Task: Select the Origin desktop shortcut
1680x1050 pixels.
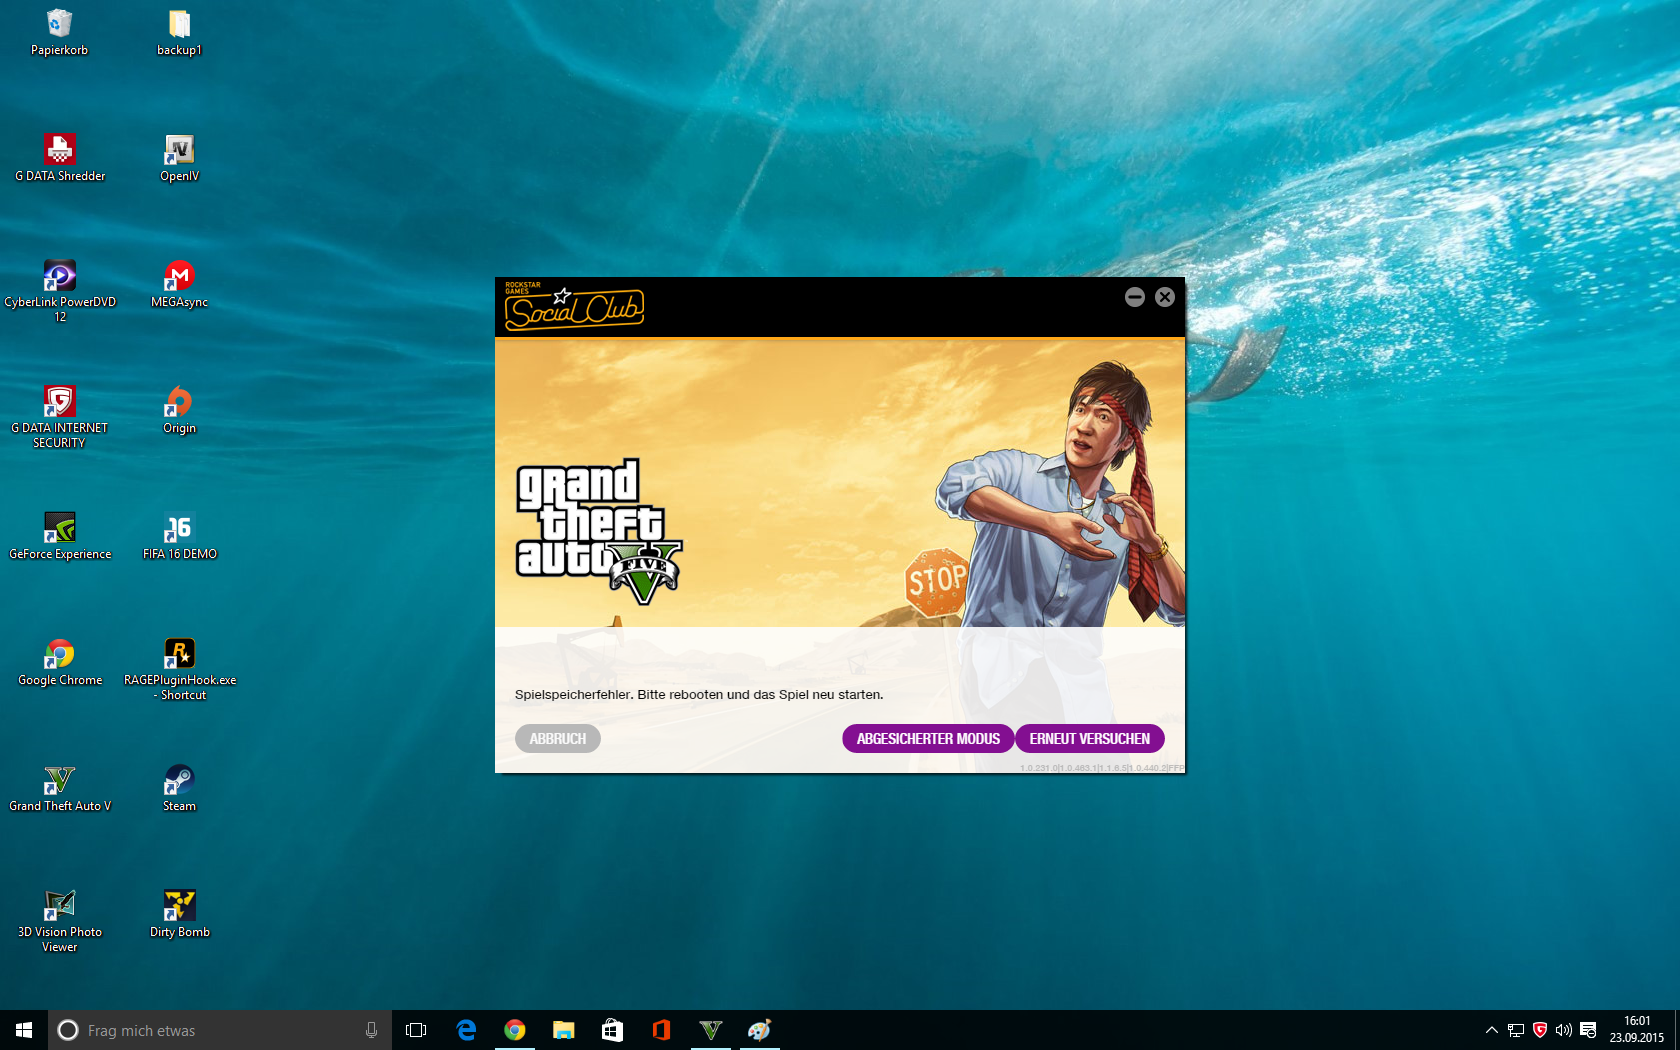Action: coord(179,410)
